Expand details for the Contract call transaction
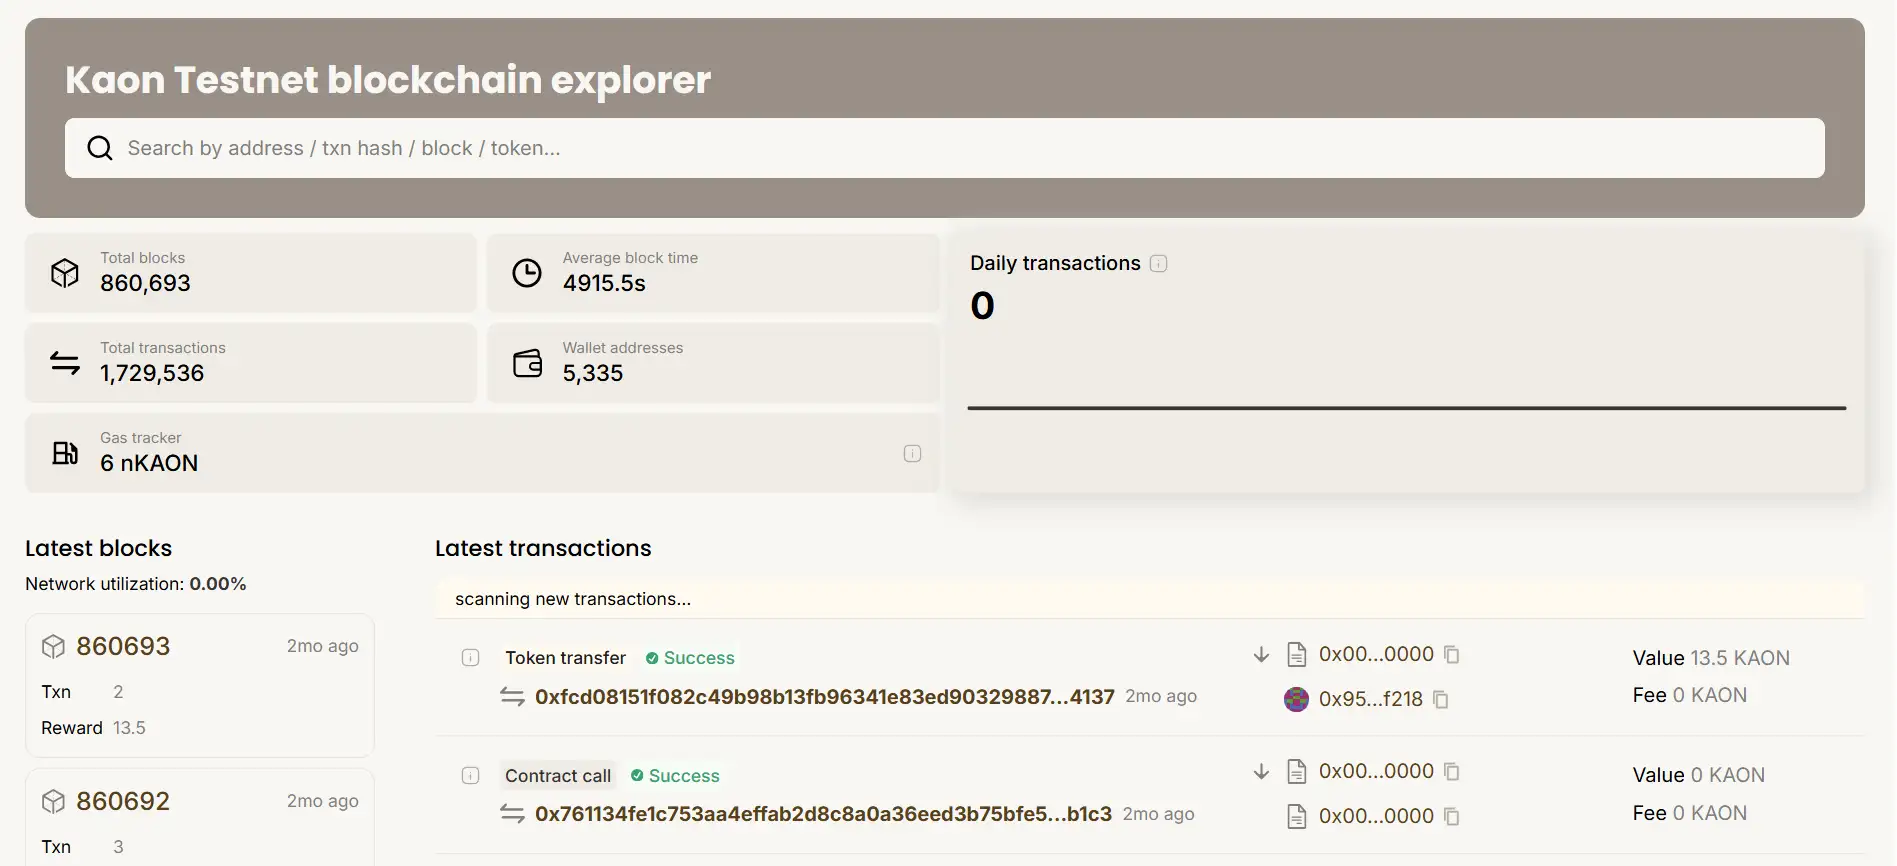The width and height of the screenshot is (1897, 866). (x=470, y=776)
